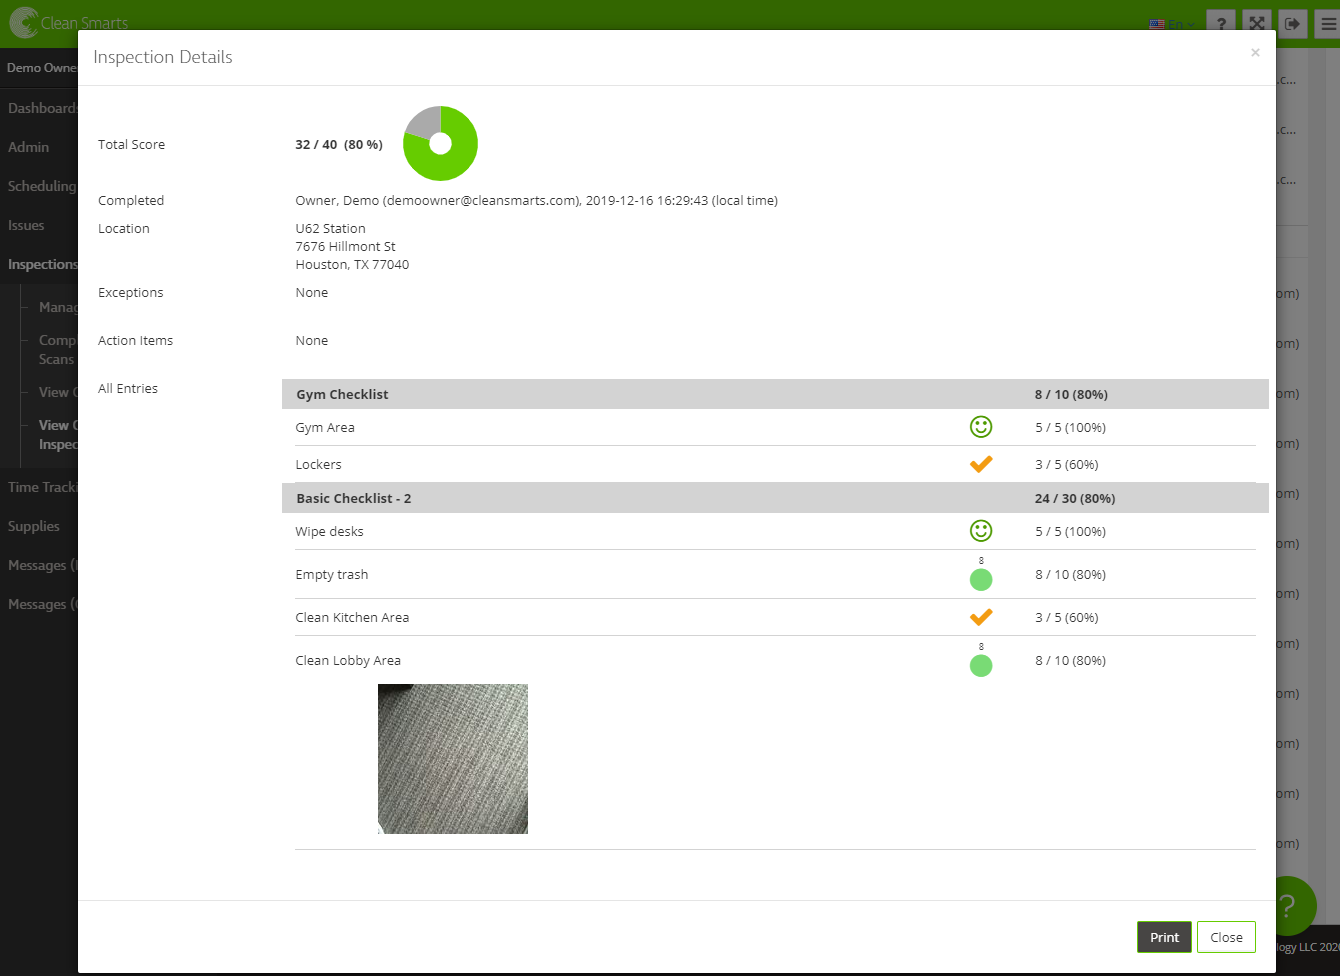Select Issues in the sidebar

[27, 225]
